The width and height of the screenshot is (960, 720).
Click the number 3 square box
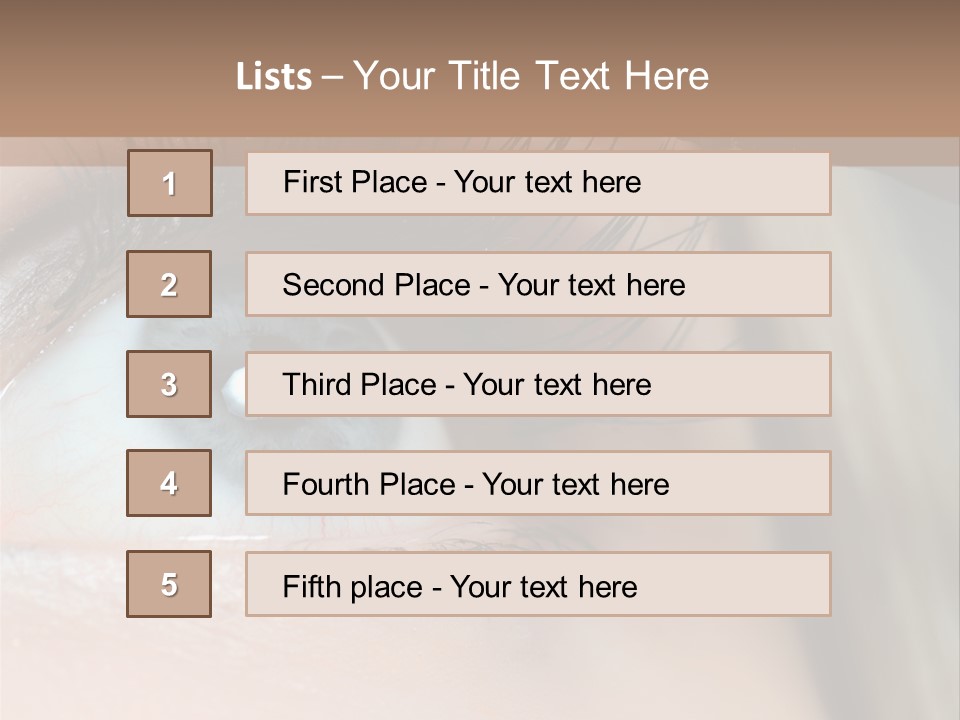[169, 384]
